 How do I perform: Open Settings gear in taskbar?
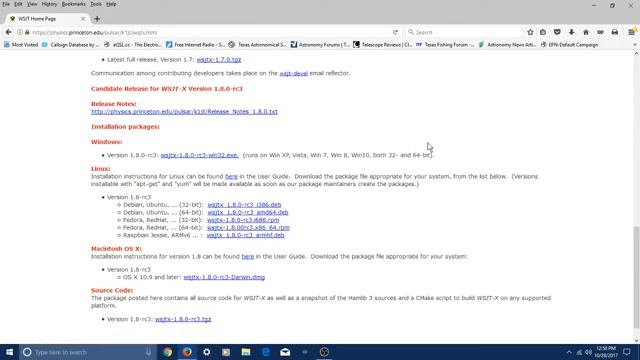tap(207, 352)
